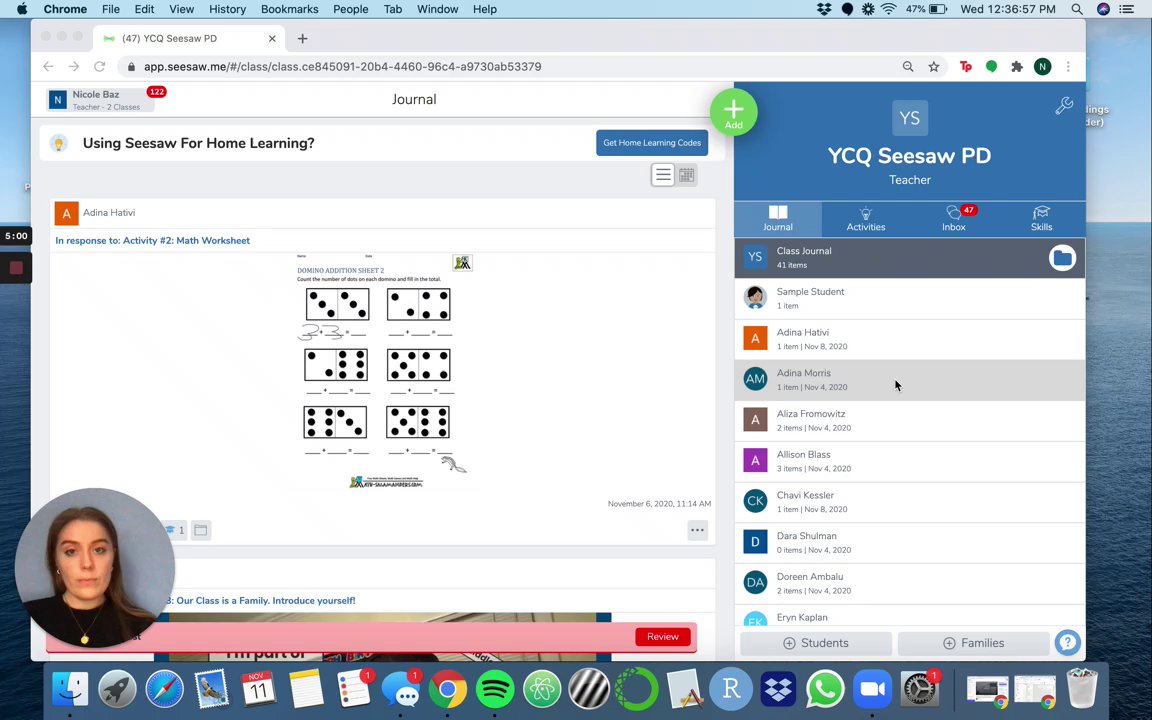This screenshot has width=1152, height=720.
Task: Select Allison Blass in student list
Action: (910, 461)
